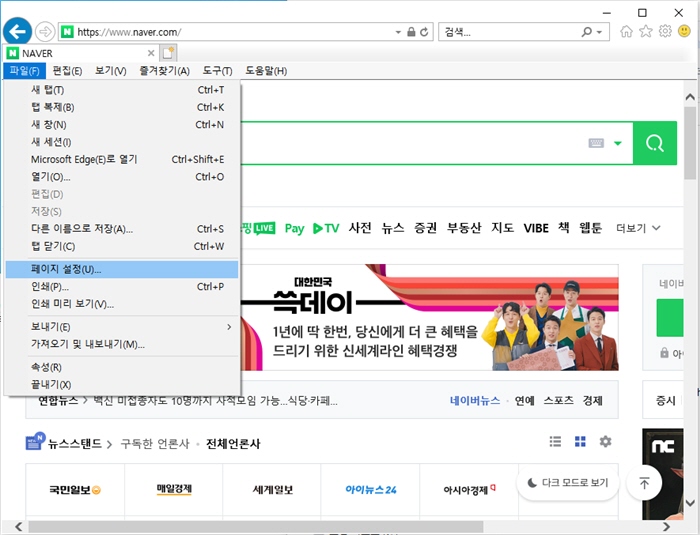
Task: Click the horizontal scrollbar right arrow
Action: click(666, 527)
